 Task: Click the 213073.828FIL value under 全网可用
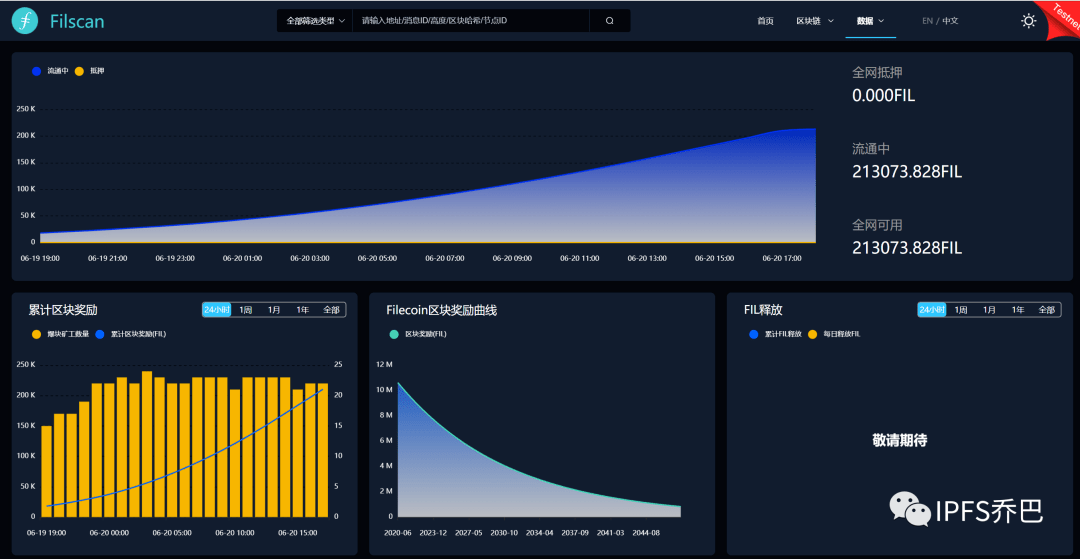click(906, 247)
